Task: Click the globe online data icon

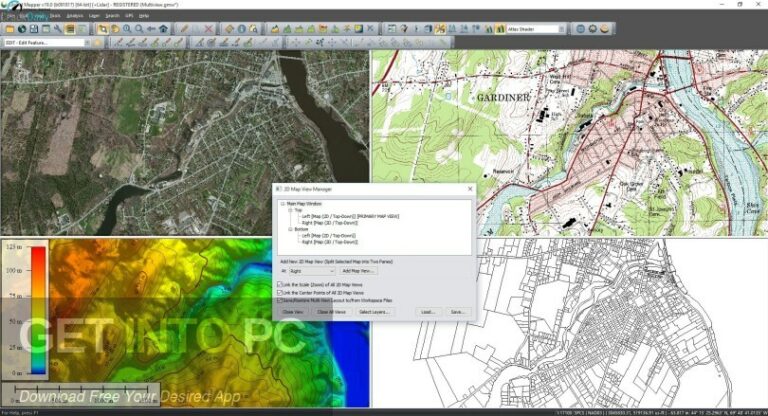Action: pos(22,29)
